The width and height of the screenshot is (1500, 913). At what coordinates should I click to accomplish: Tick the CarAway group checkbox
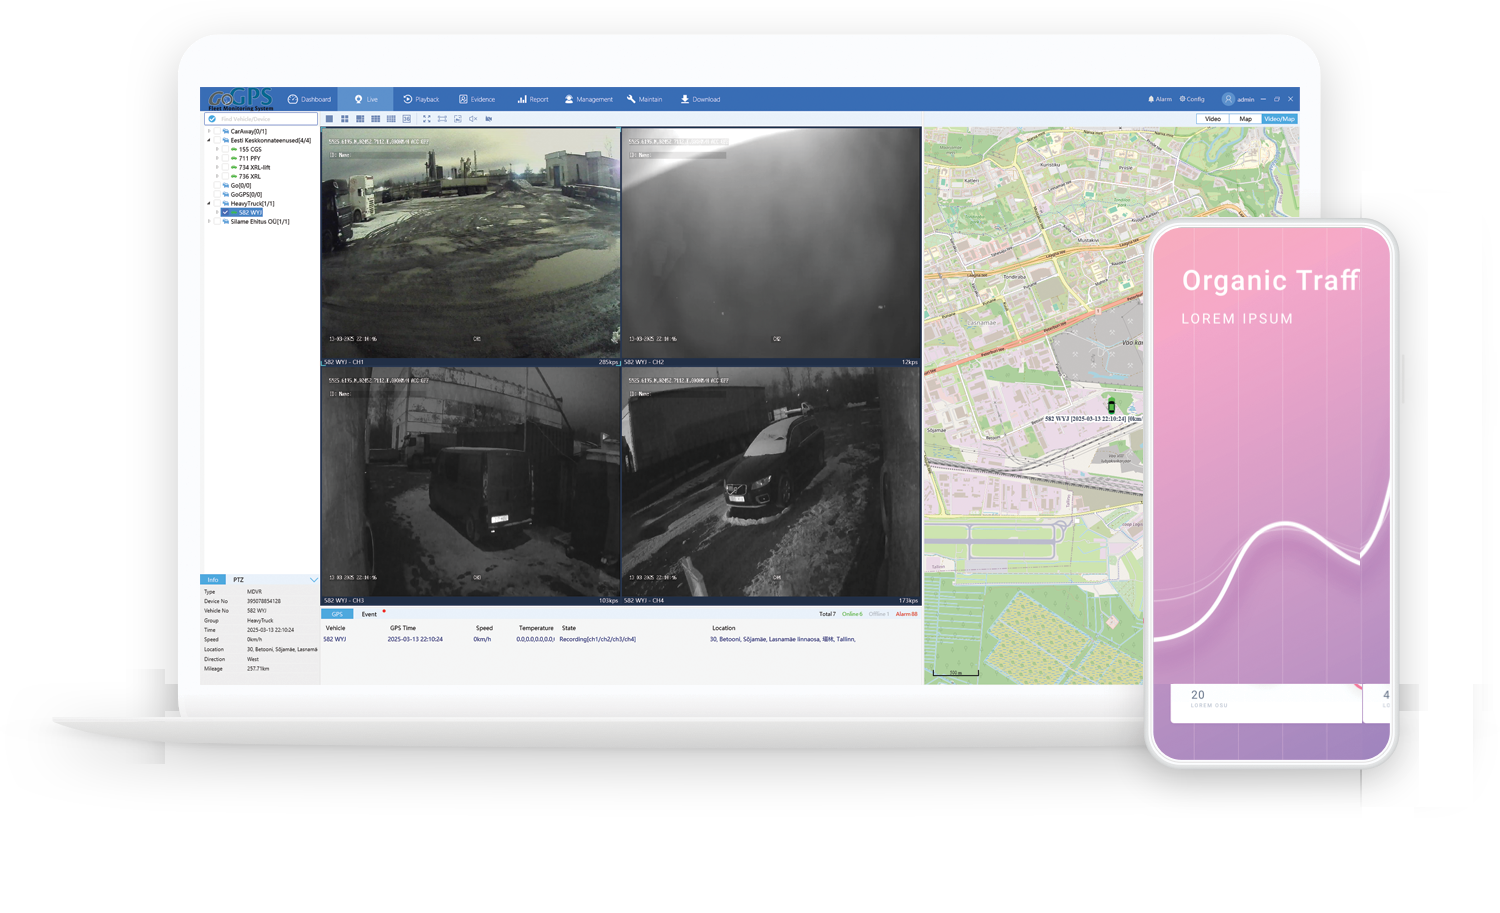(x=217, y=132)
